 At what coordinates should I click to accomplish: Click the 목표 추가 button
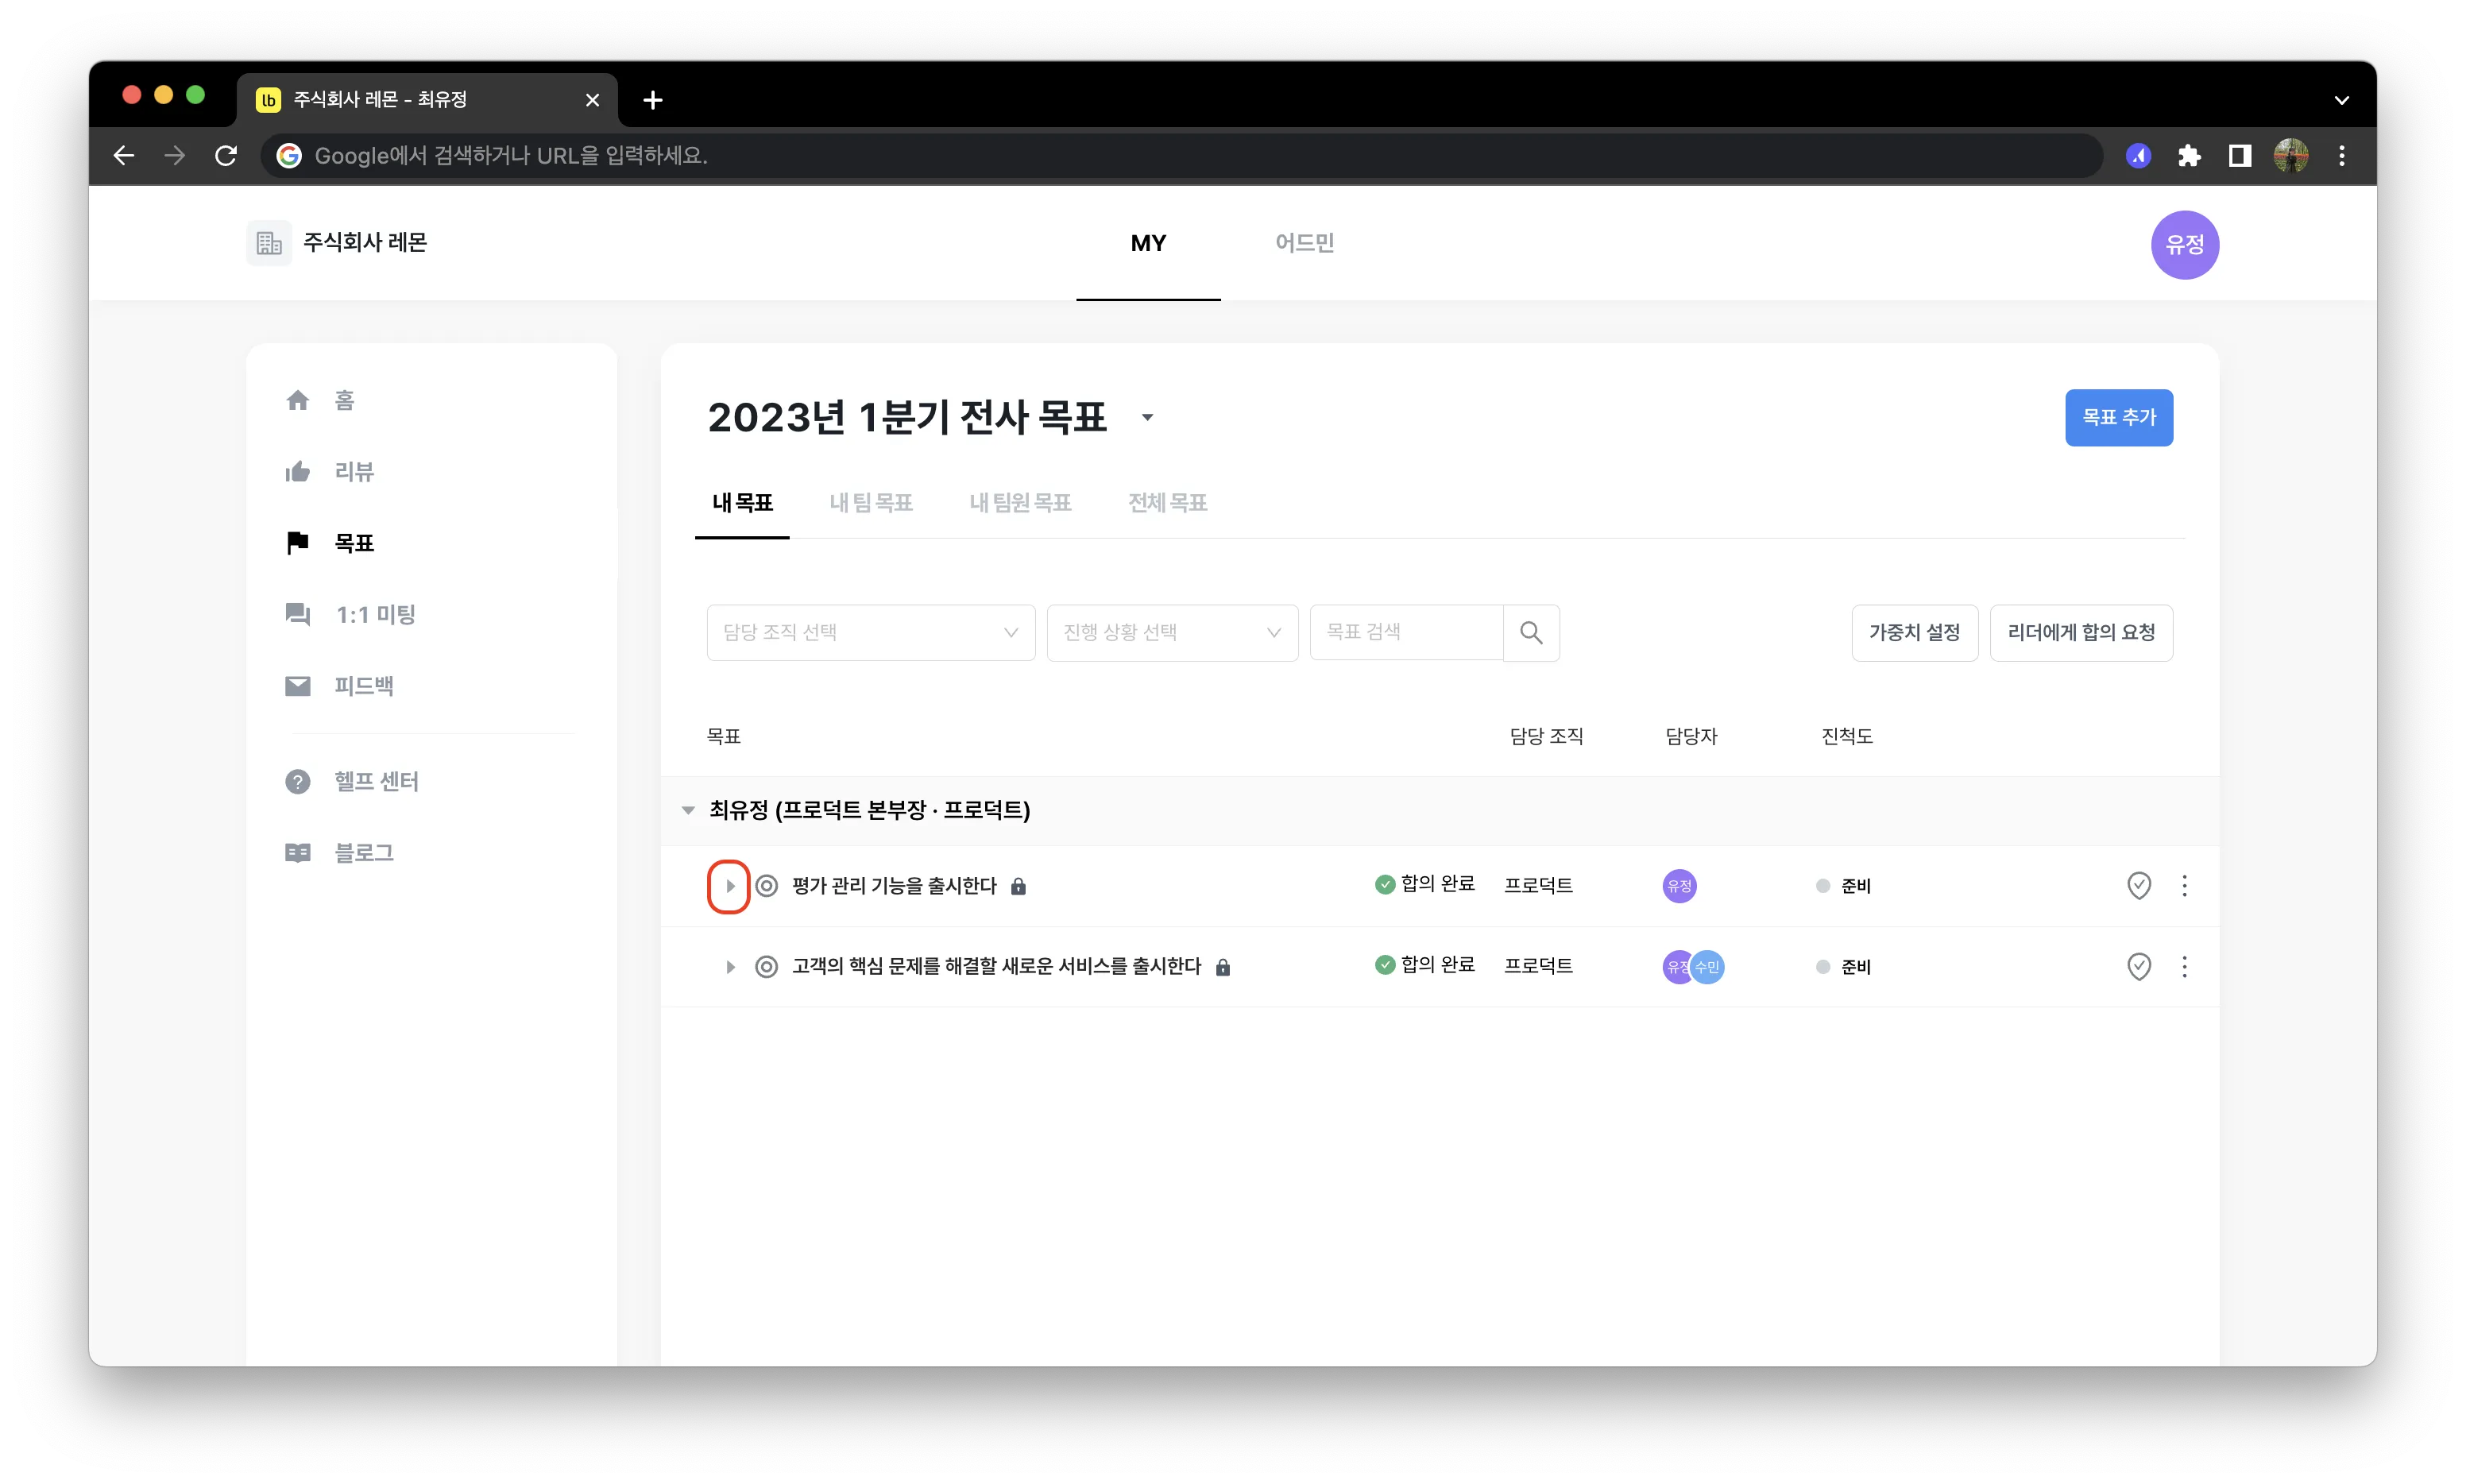click(2119, 418)
